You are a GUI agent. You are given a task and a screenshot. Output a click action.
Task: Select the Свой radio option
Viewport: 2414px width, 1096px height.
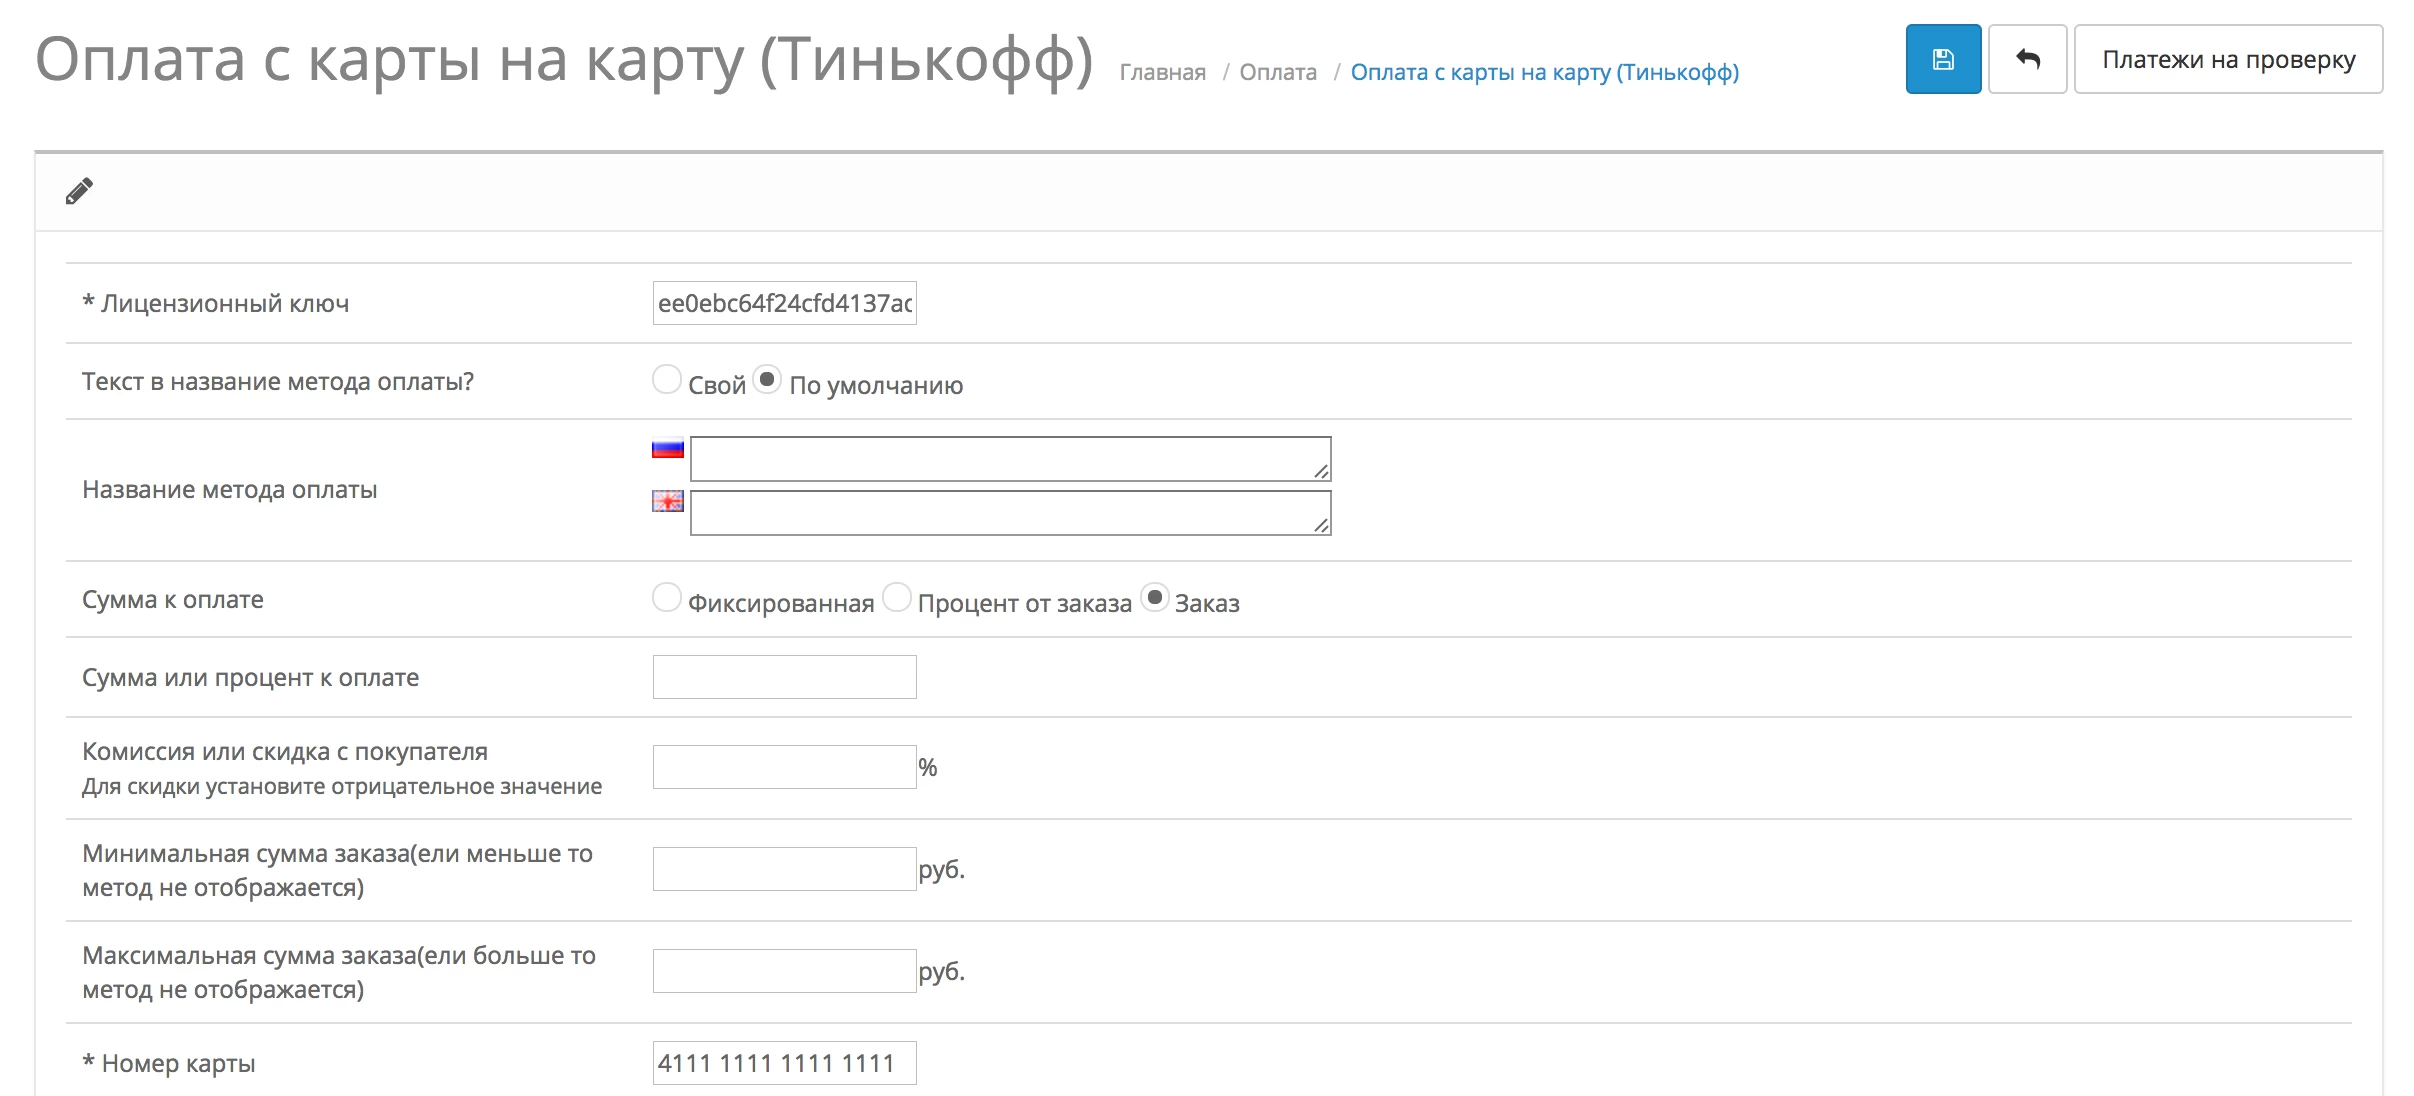click(x=666, y=379)
